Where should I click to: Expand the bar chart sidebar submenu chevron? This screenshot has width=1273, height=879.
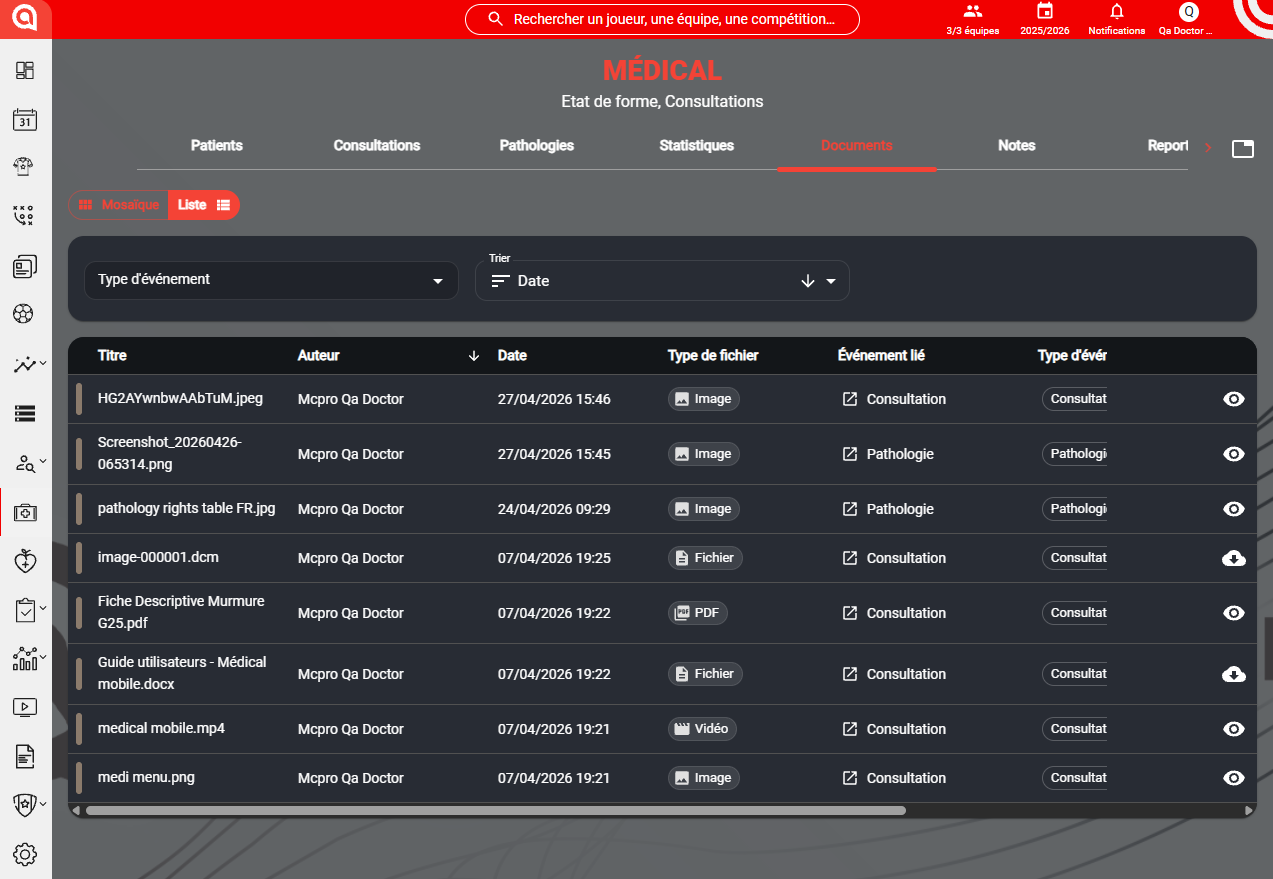coord(43,657)
